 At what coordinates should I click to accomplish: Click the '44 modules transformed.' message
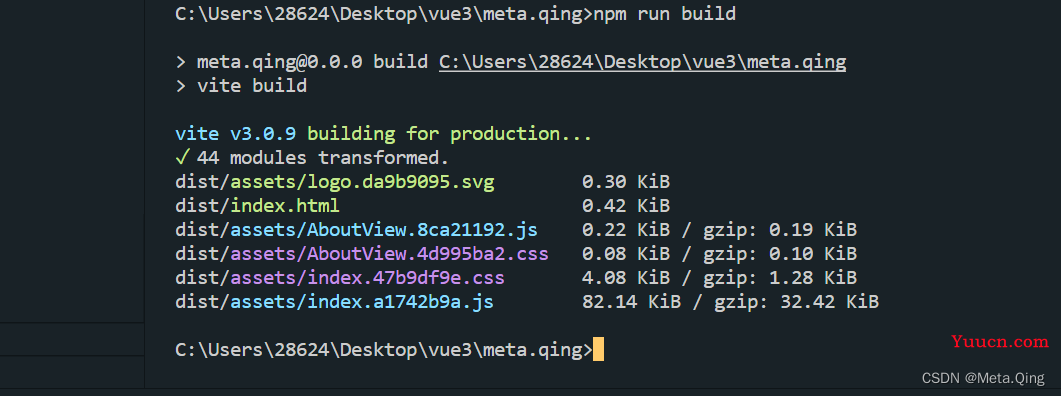(323, 158)
